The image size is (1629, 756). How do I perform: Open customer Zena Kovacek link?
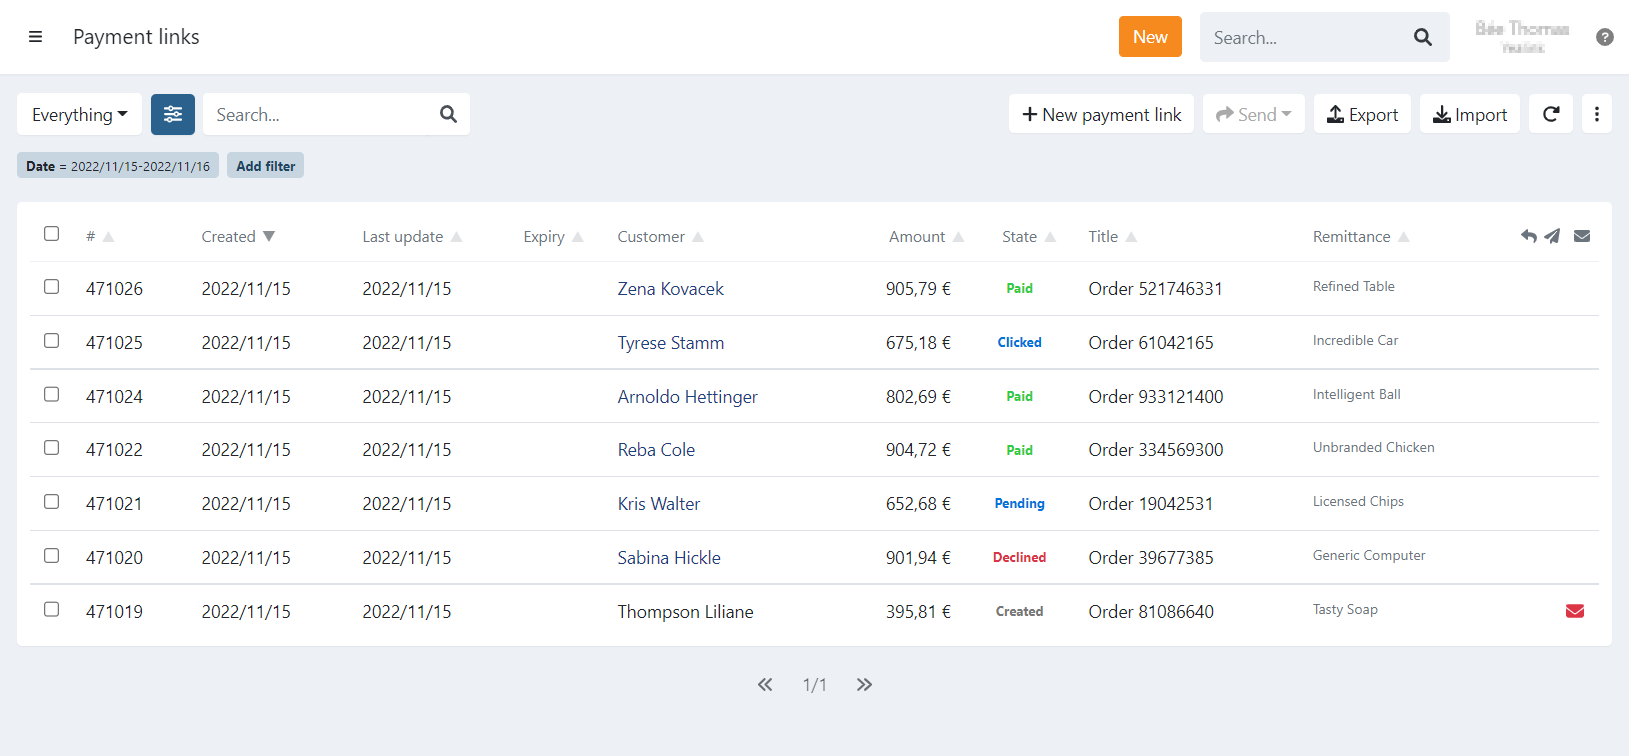670,289
